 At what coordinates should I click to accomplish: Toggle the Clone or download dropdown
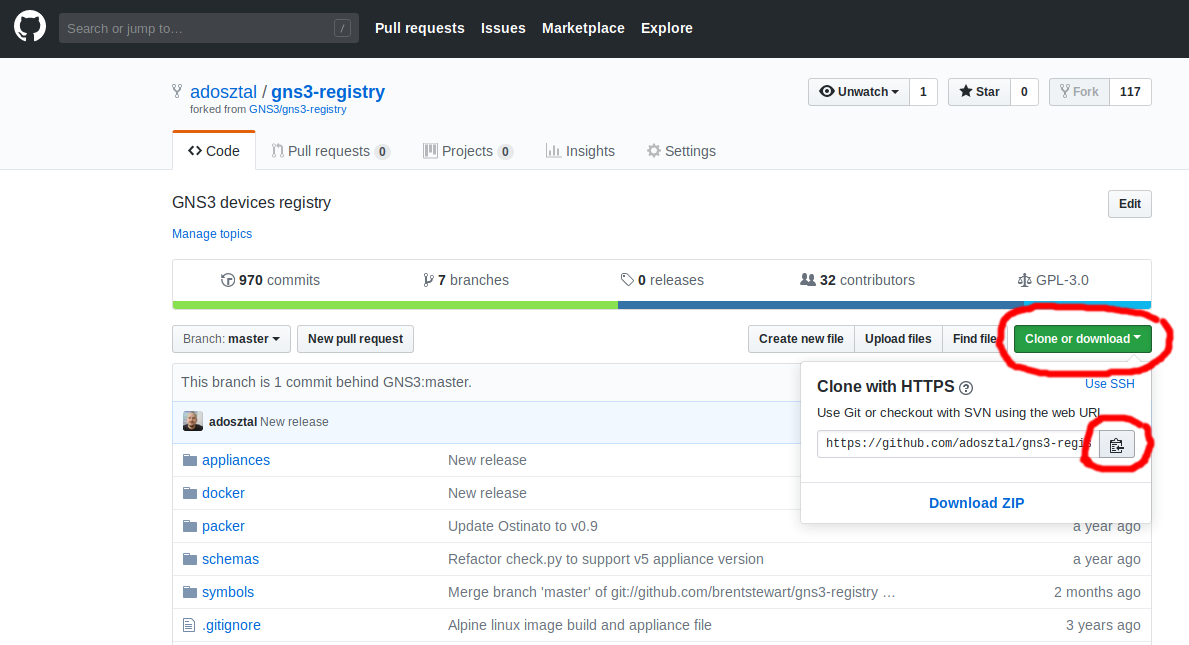pyautogui.click(x=1082, y=339)
